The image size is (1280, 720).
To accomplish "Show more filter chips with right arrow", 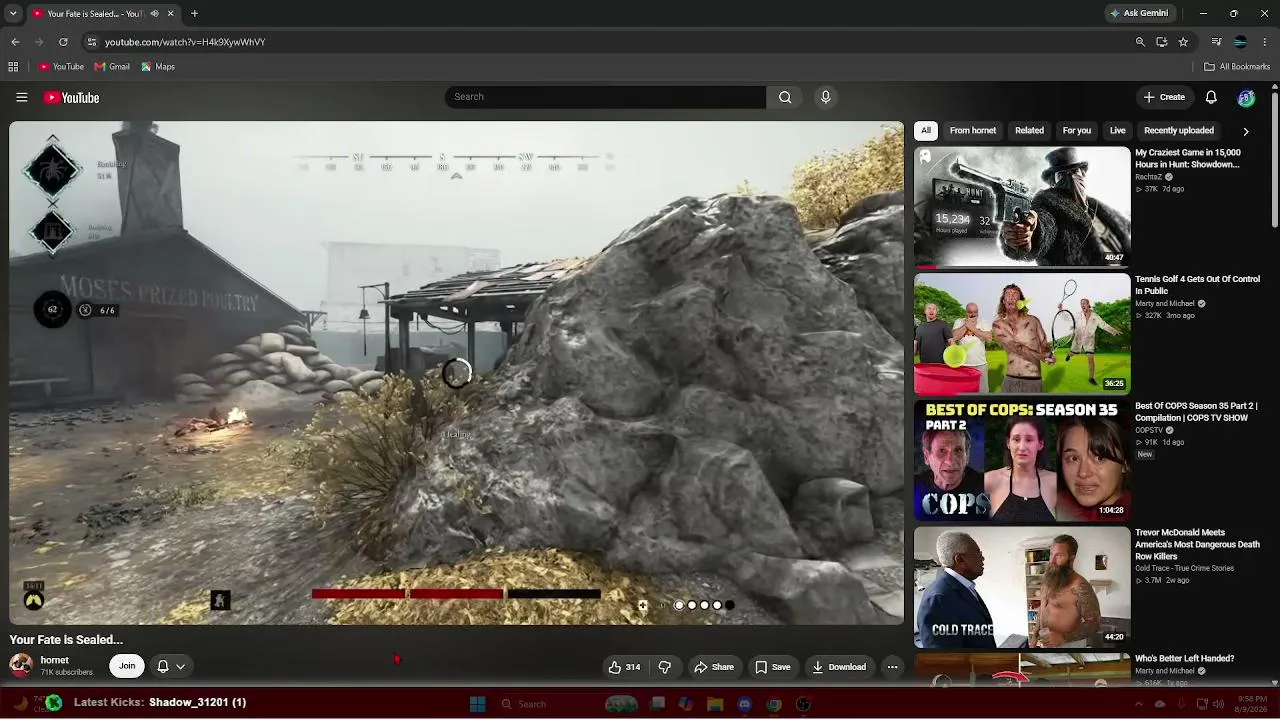I will point(1245,131).
